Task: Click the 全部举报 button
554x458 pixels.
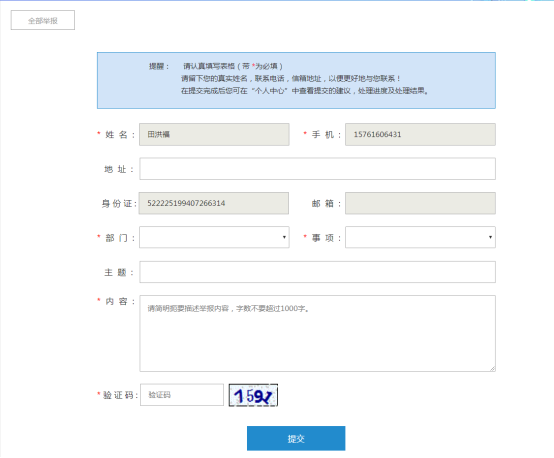Action: click(43, 20)
